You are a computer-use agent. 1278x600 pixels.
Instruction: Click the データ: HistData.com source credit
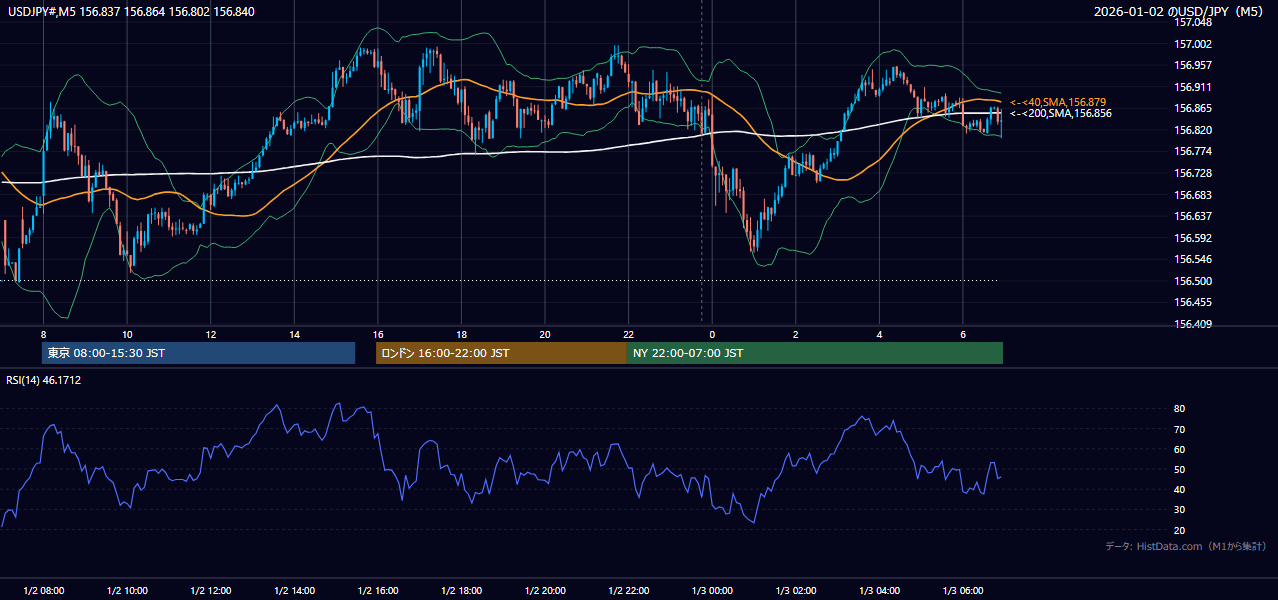coord(1186,546)
